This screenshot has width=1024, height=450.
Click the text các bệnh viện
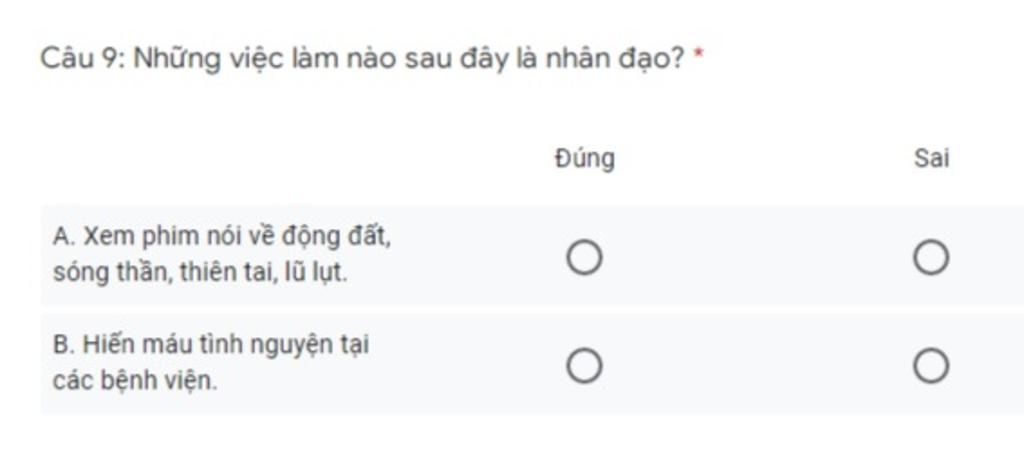(x=135, y=380)
